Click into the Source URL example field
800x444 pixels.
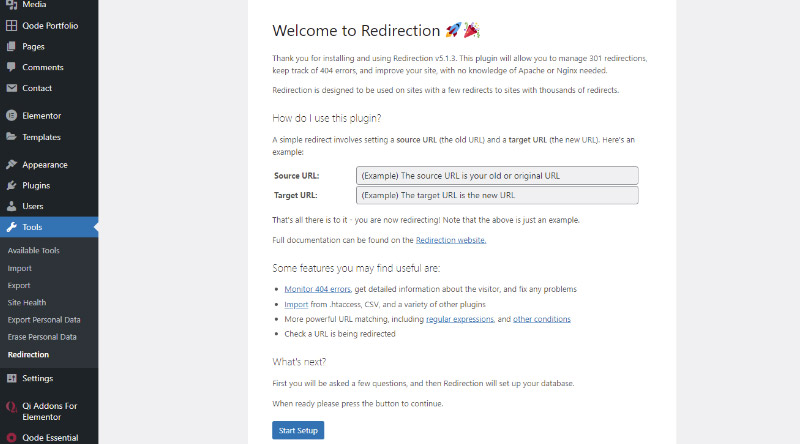tap(497, 176)
